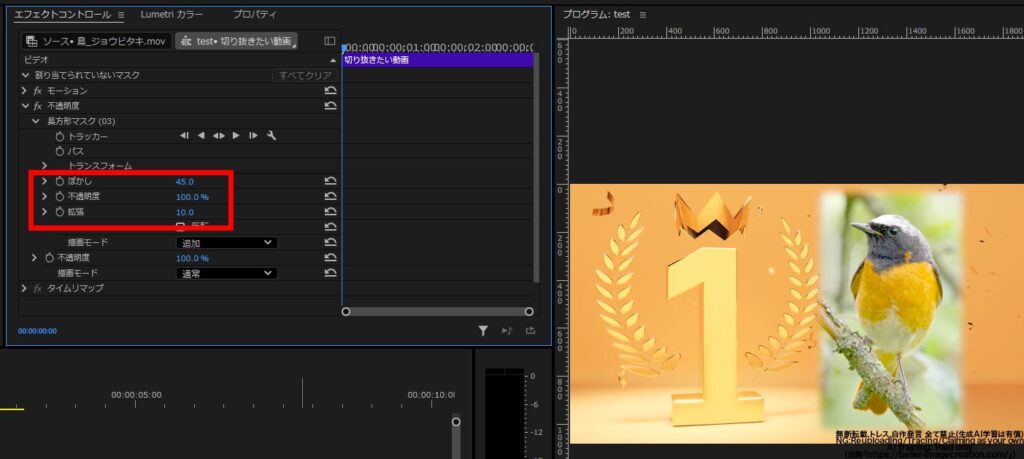The width and height of the screenshot is (1024, 459).
Task: Collapse the ビデオ section with the up arrow
Action: click(332, 60)
